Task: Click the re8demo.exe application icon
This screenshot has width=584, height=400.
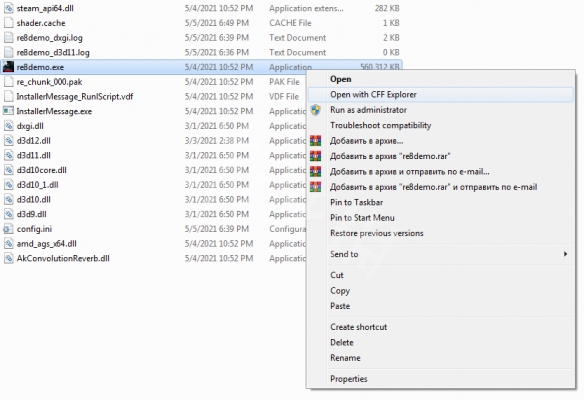Action: [8, 67]
